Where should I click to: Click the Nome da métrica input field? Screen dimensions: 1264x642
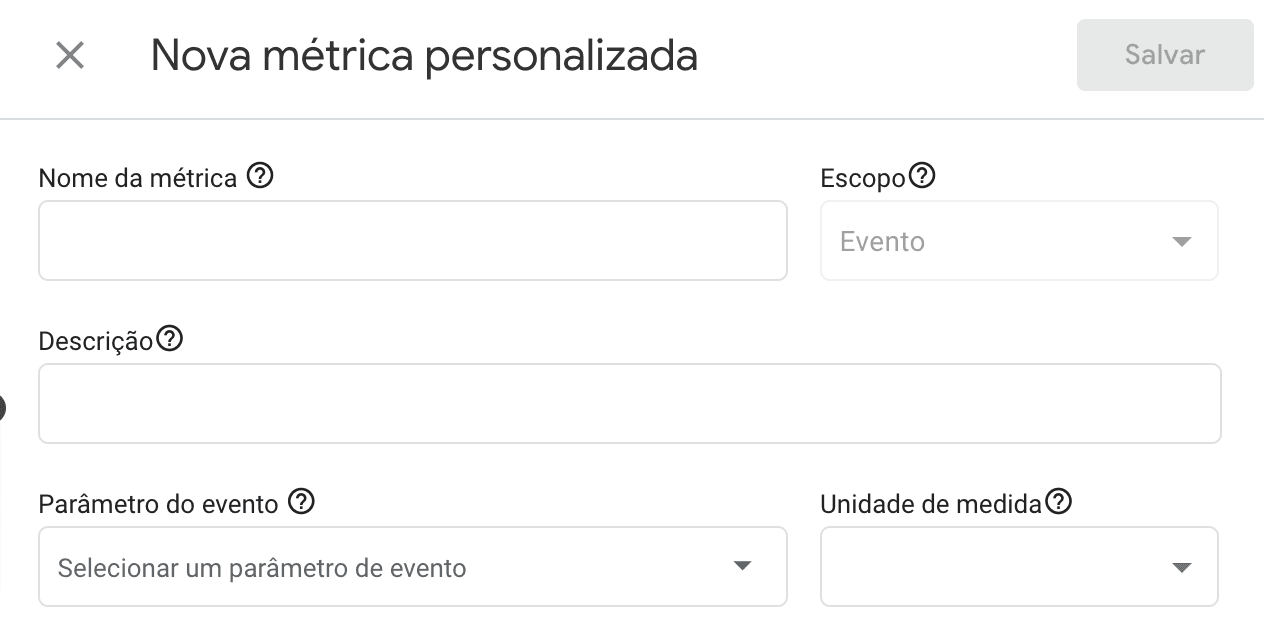[413, 240]
